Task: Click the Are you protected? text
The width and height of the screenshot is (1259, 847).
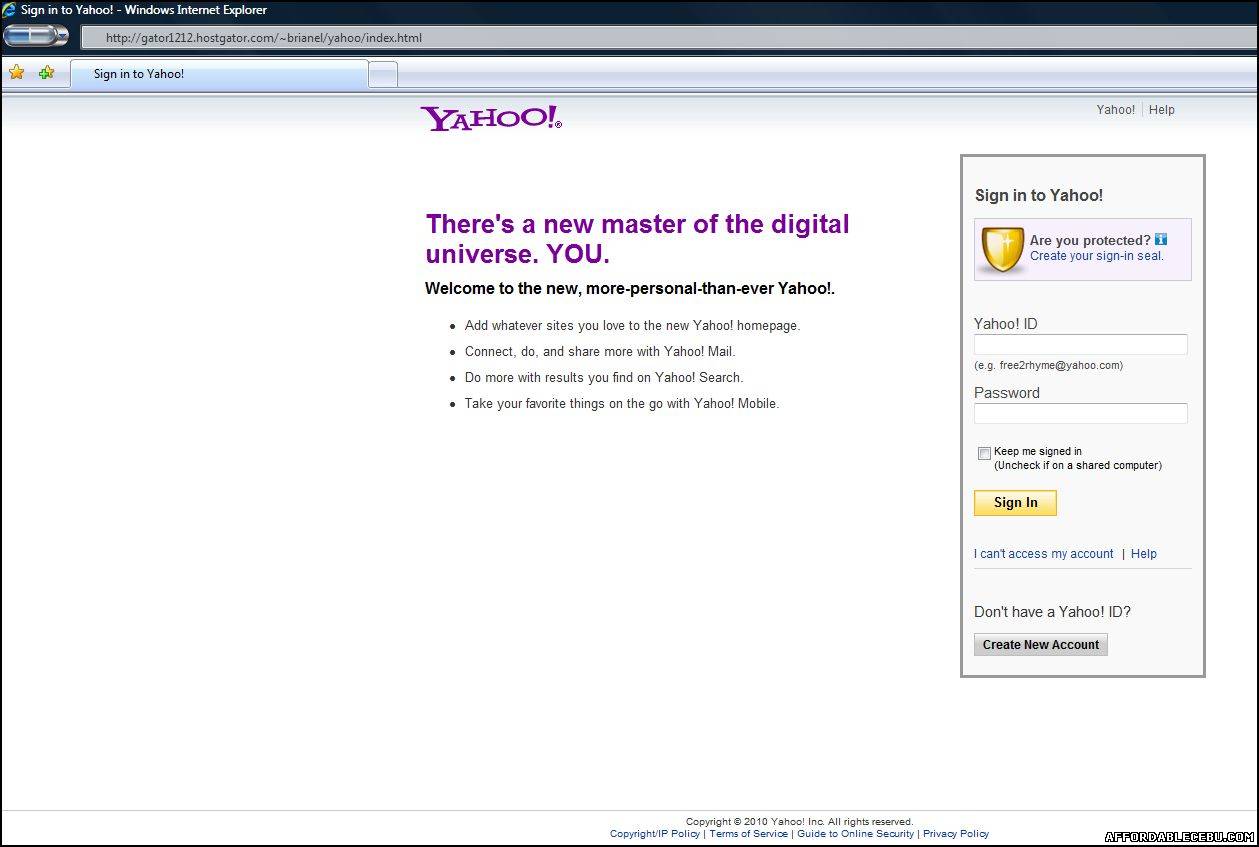Action: 1090,240
